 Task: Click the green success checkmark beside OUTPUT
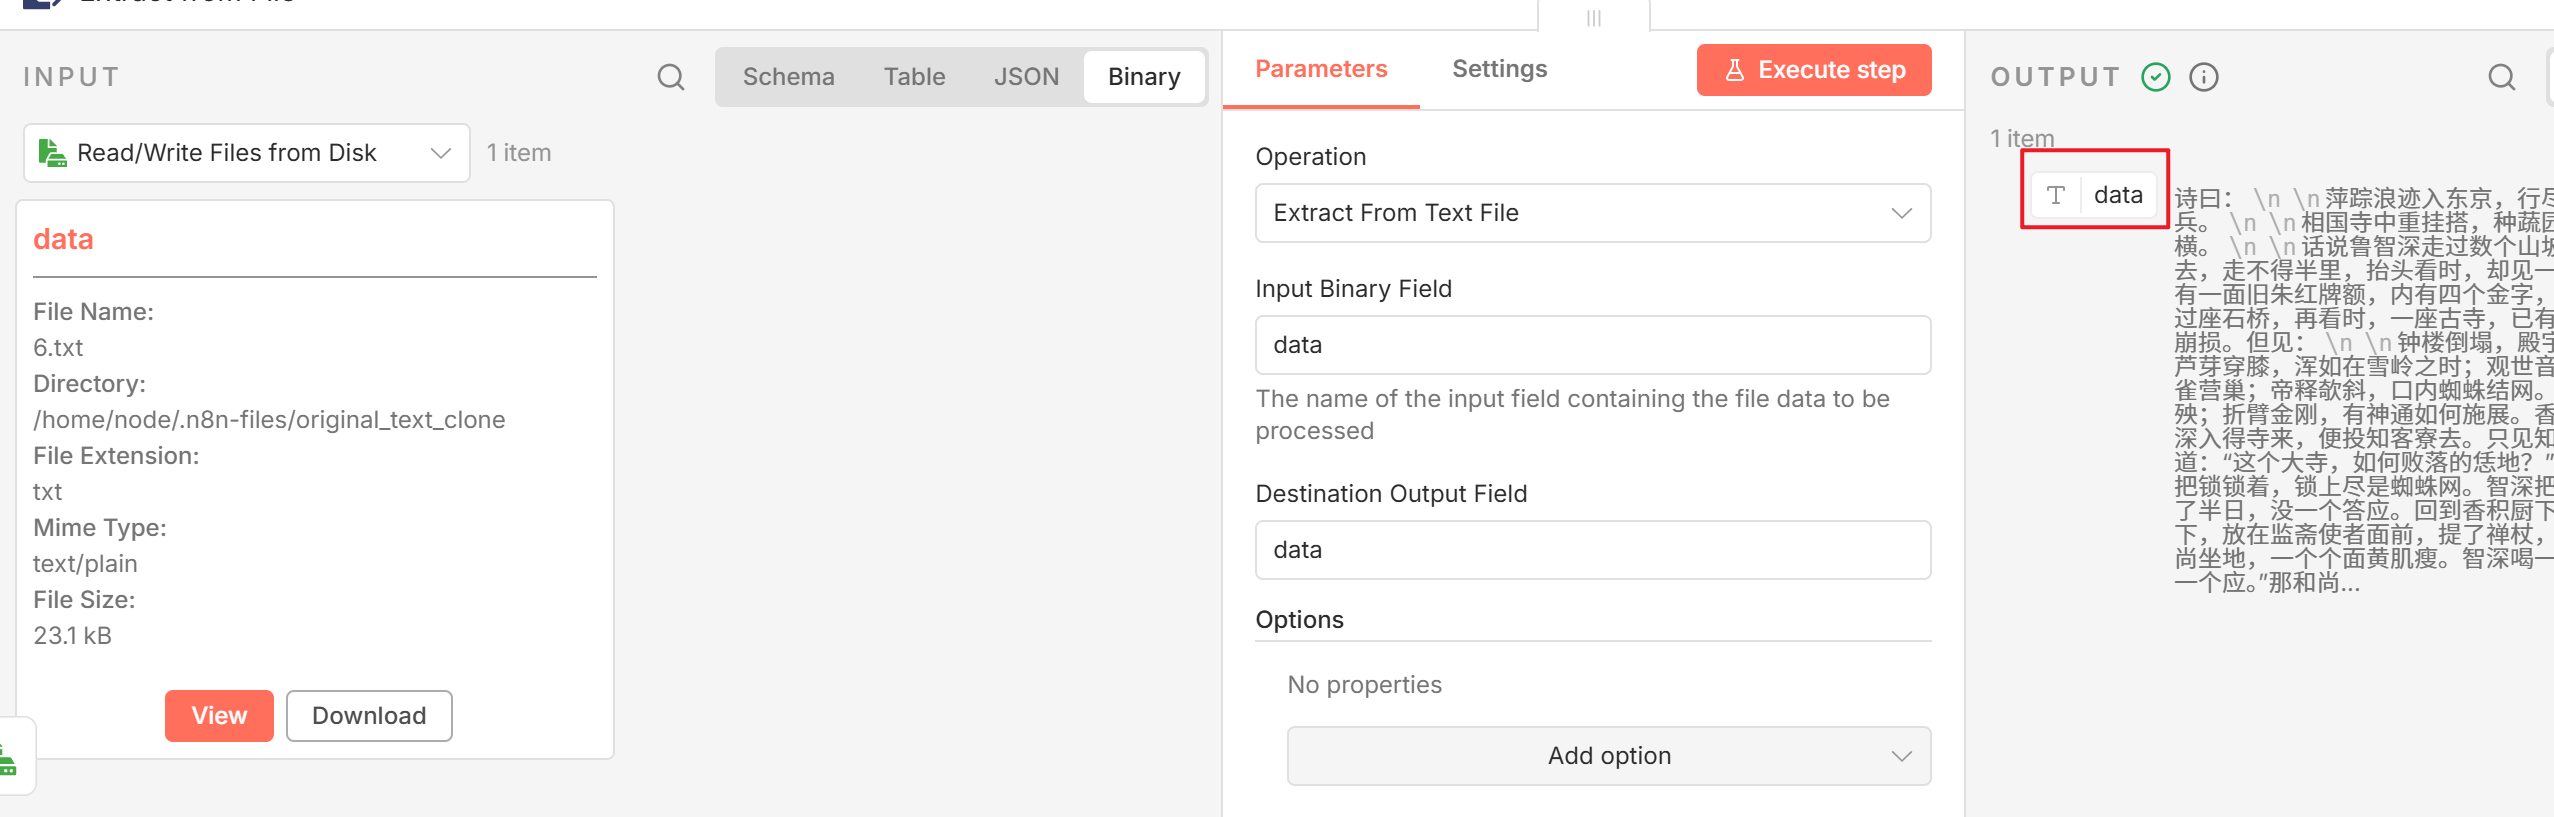[x=2156, y=77]
